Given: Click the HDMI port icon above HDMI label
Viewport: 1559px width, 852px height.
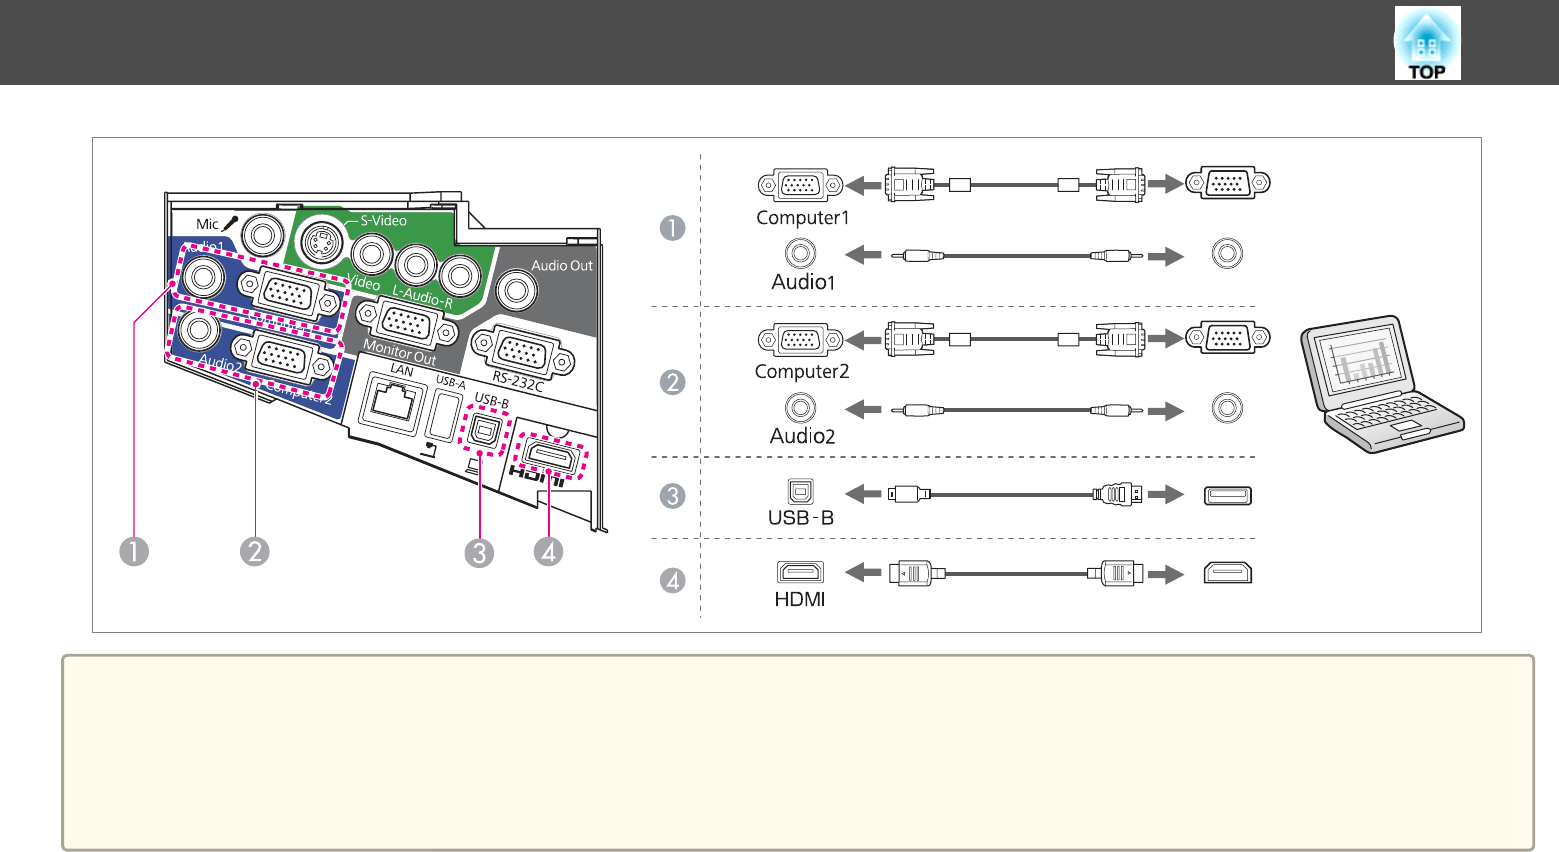Looking at the screenshot, I should [800, 573].
